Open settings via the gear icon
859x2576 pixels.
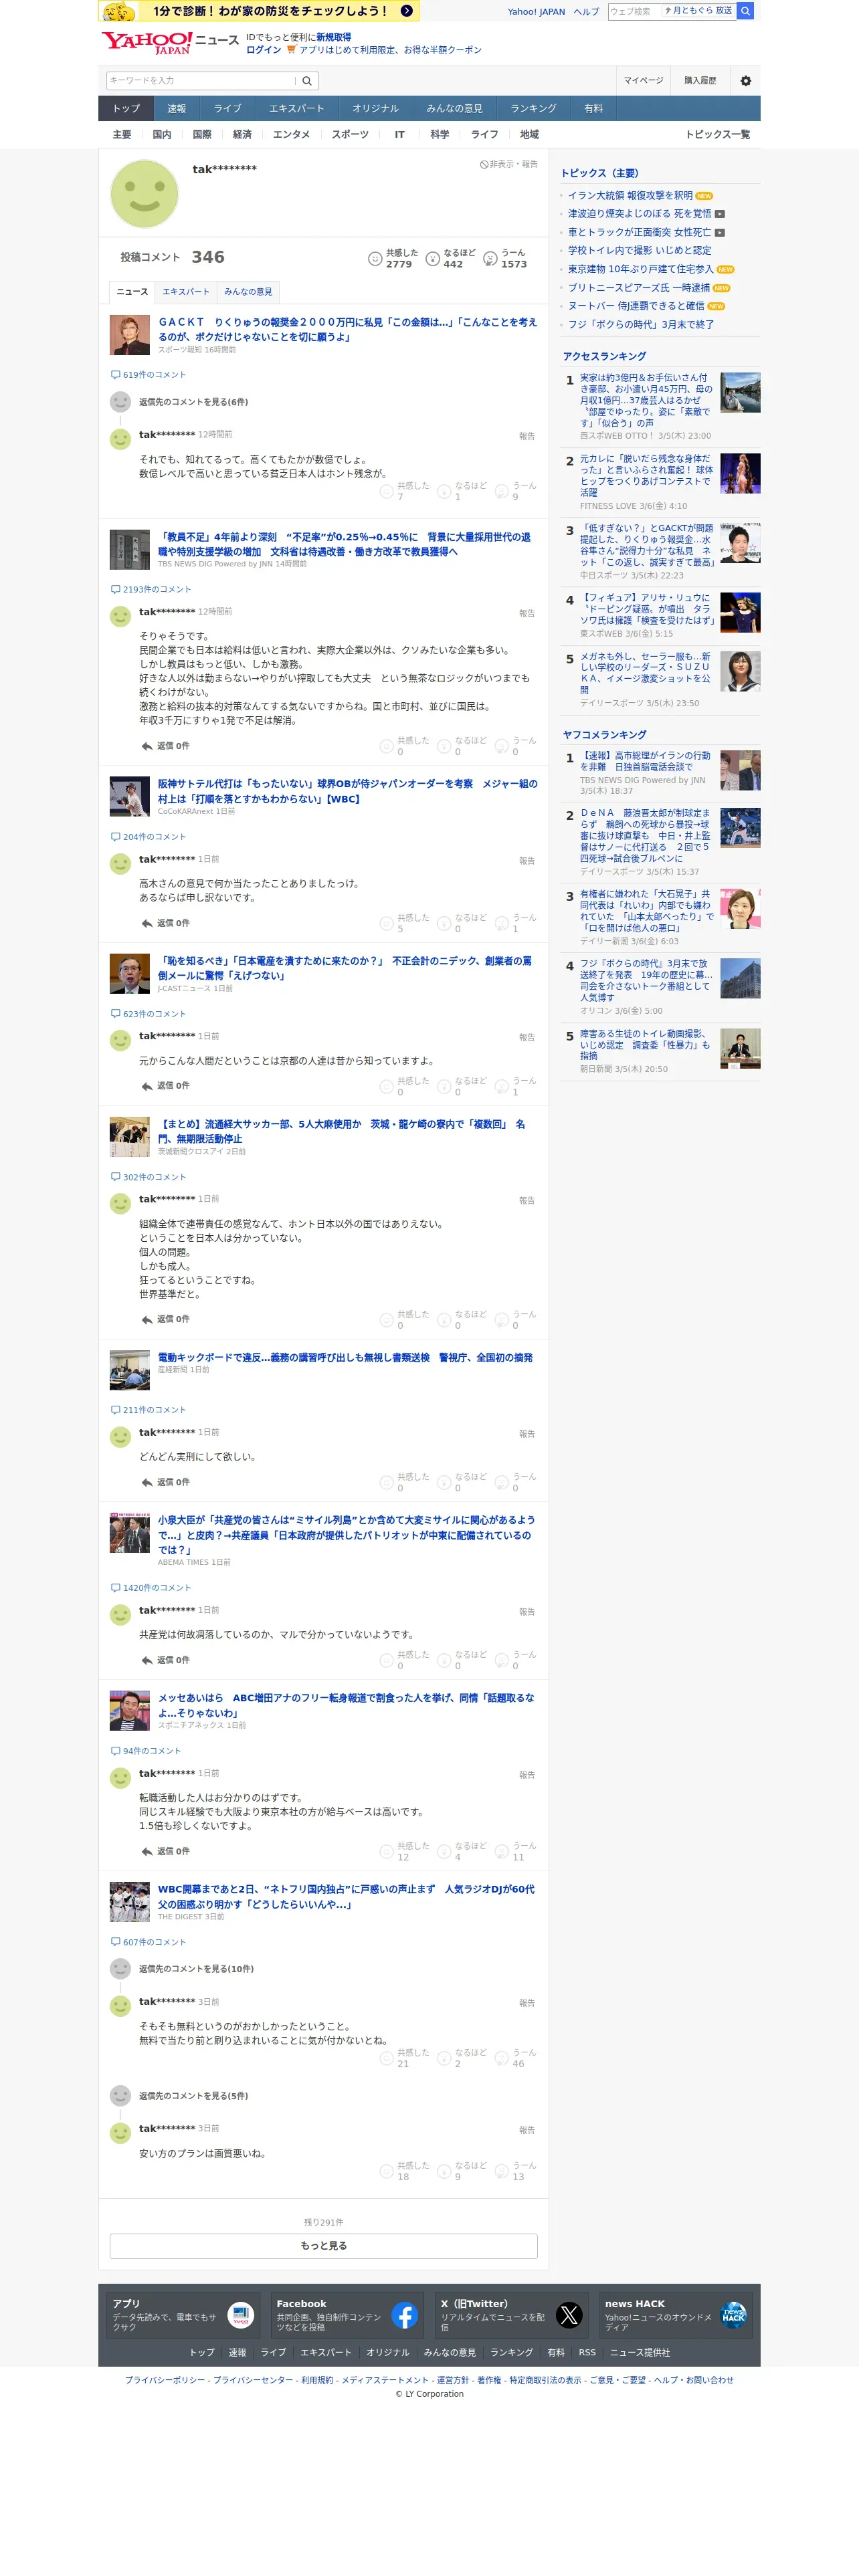click(745, 81)
